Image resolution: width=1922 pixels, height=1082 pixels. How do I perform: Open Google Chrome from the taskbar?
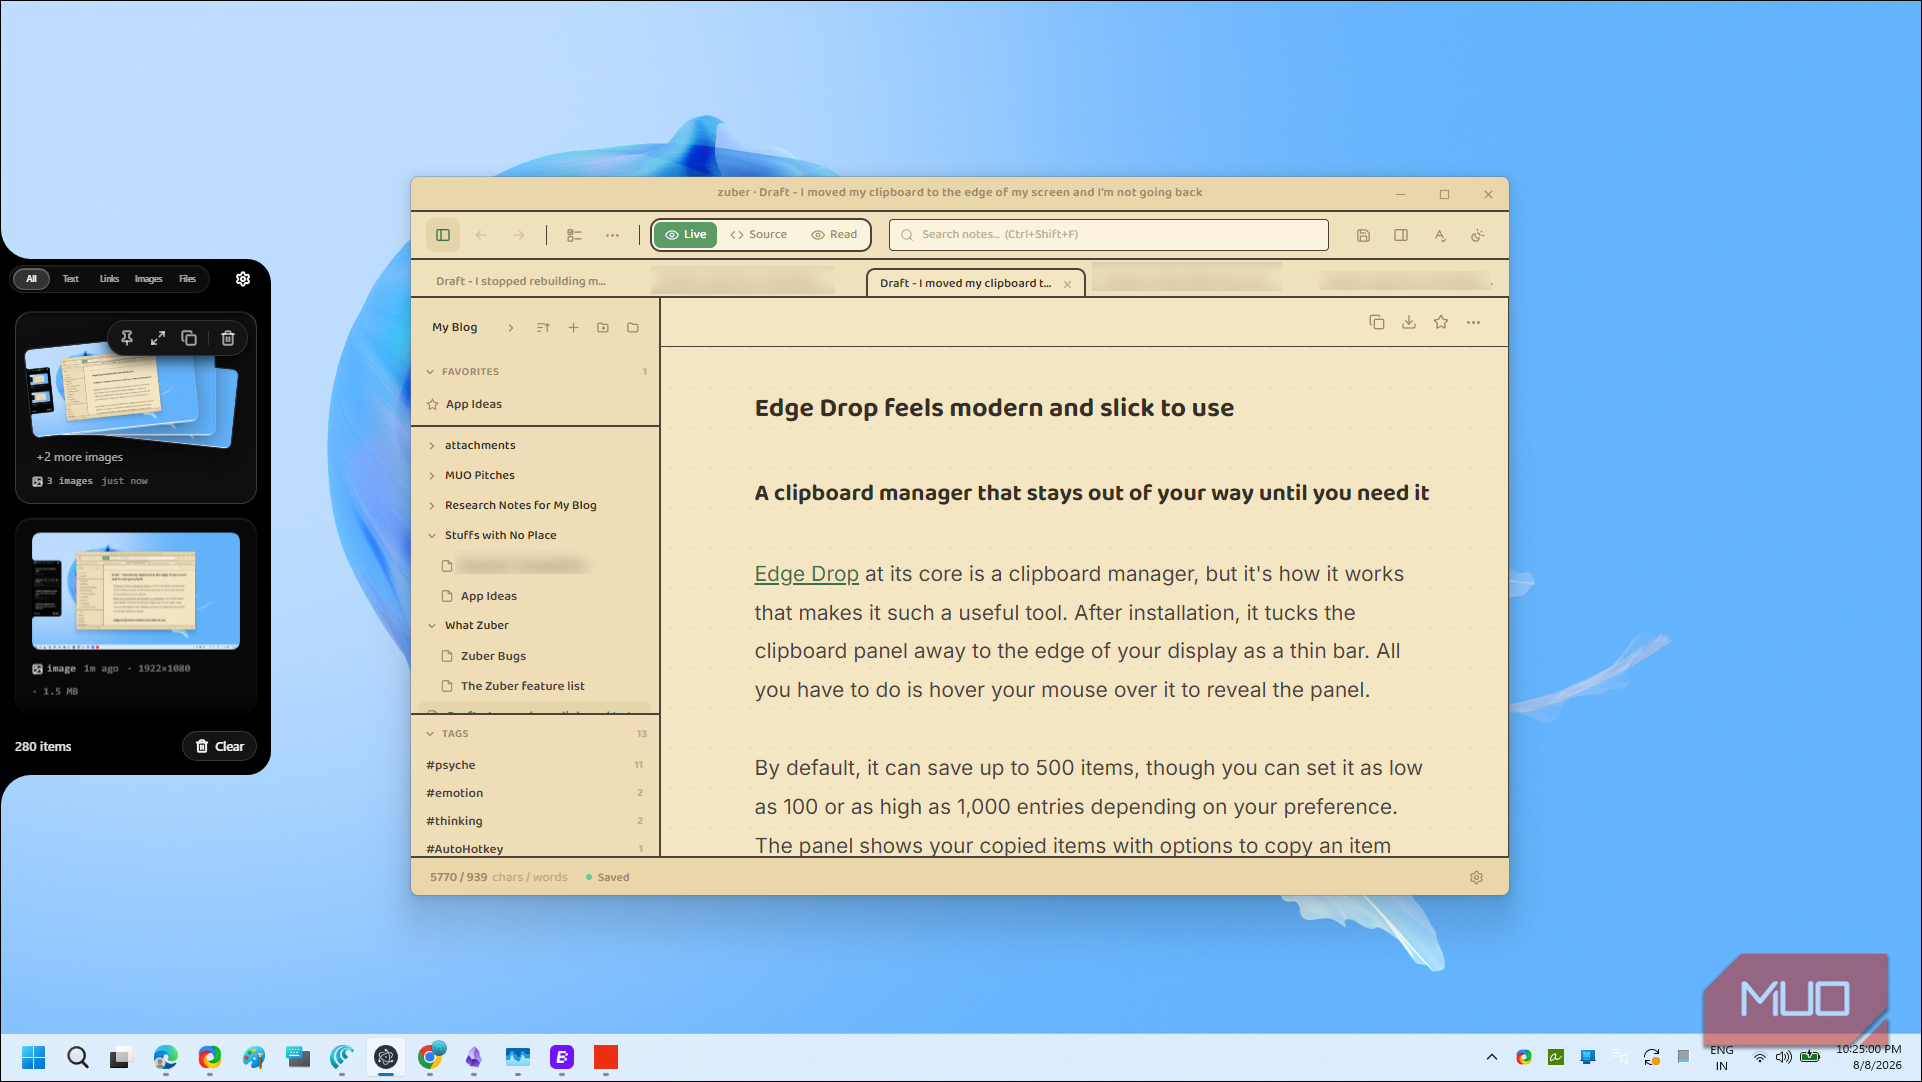[x=430, y=1057]
